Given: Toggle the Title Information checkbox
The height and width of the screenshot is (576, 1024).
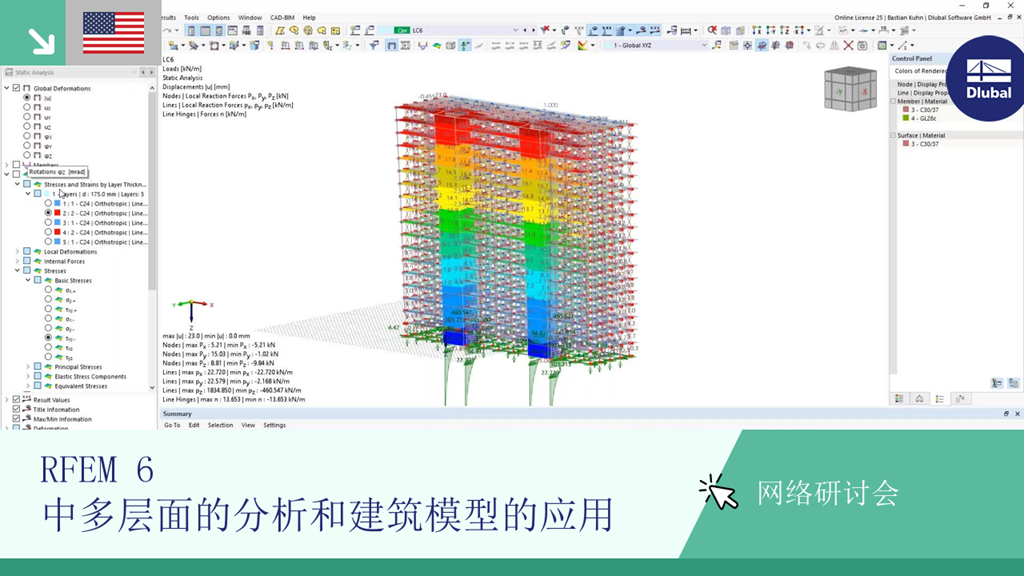Looking at the screenshot, I should (16, 409).
